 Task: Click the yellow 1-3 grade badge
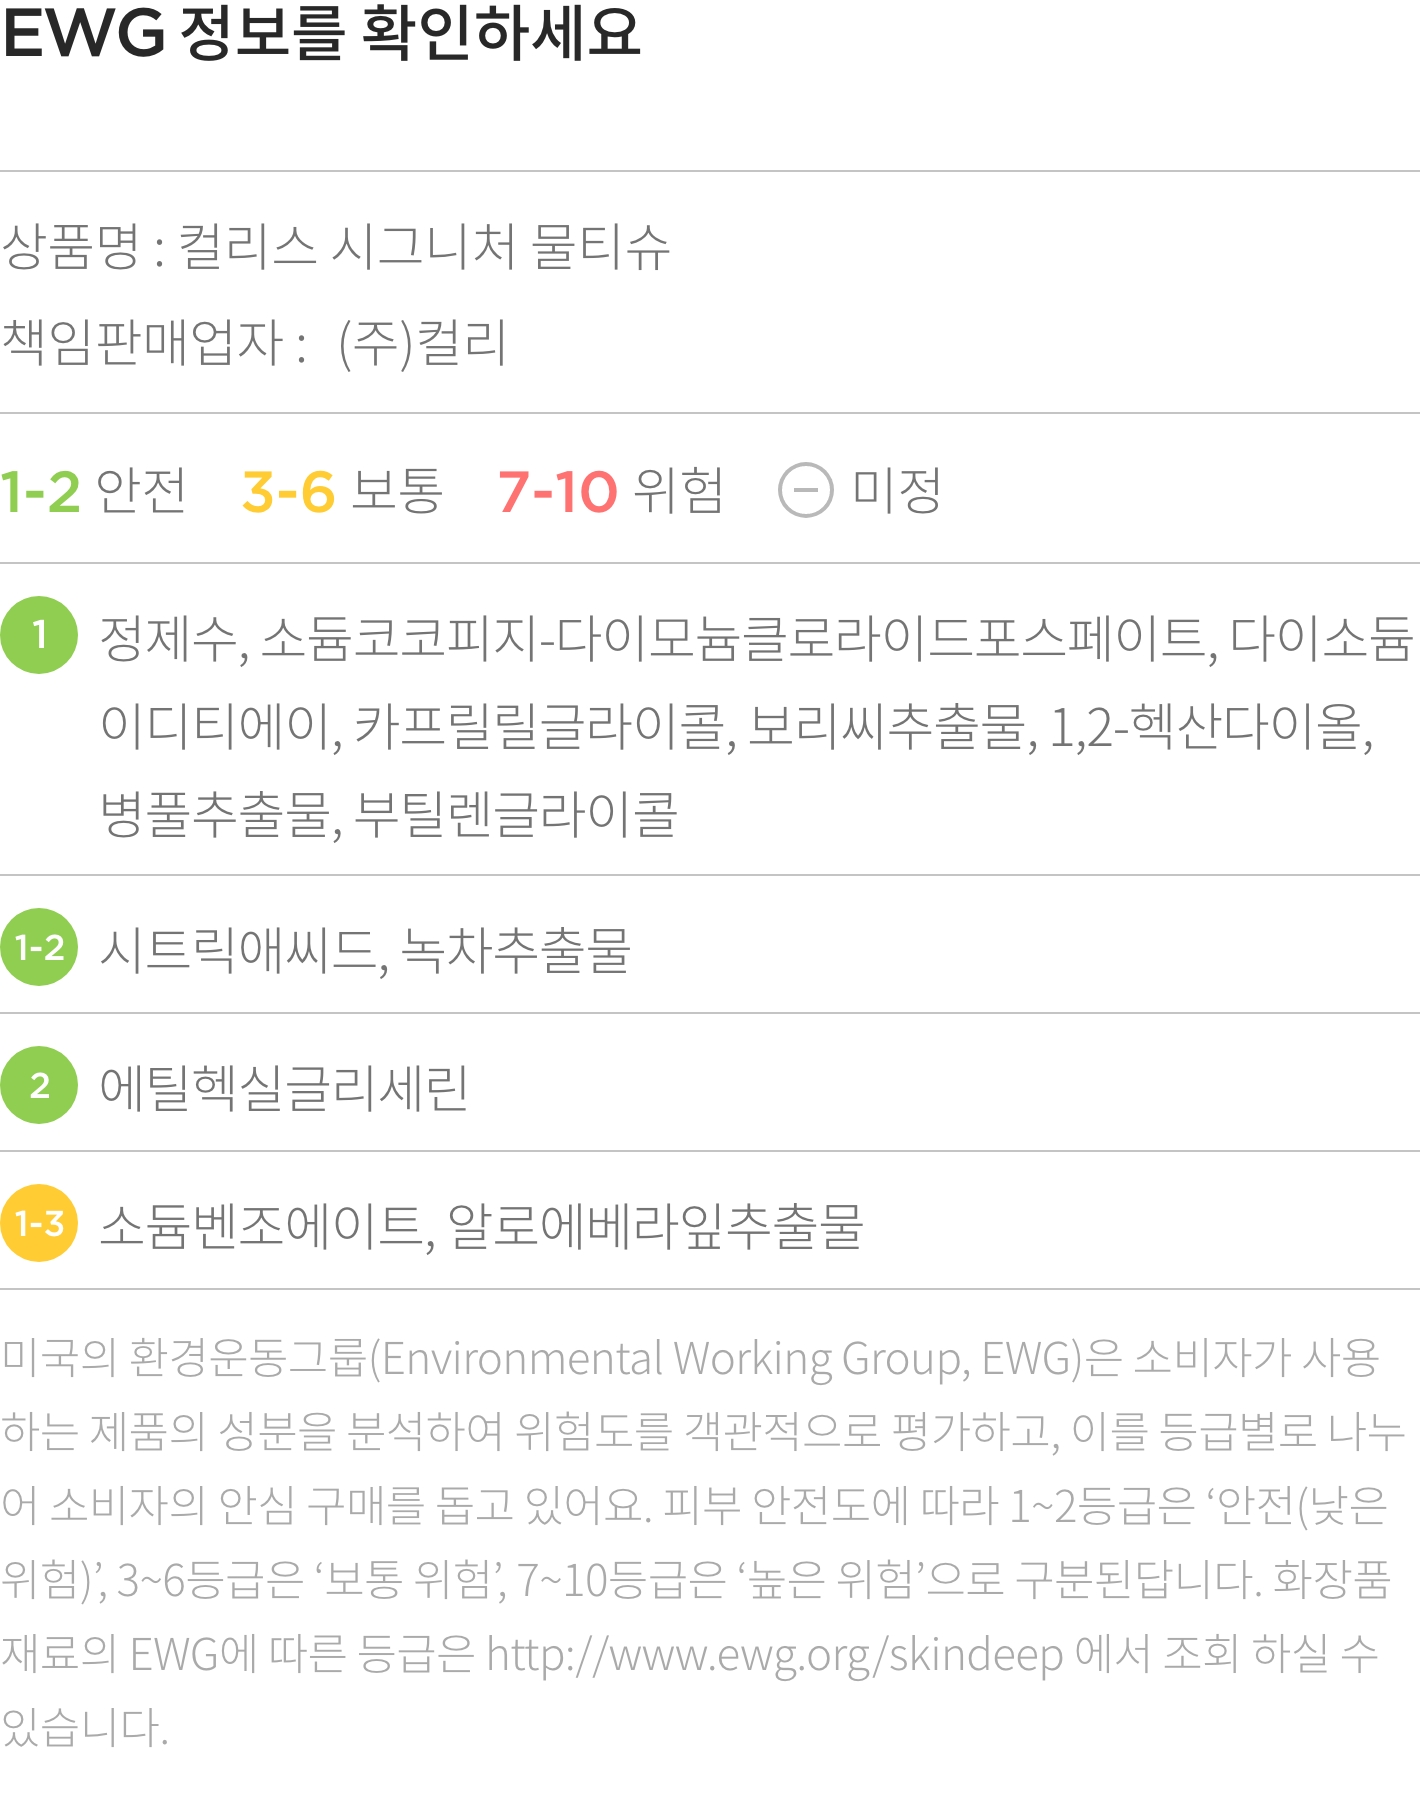click(x=39, y=1223)
